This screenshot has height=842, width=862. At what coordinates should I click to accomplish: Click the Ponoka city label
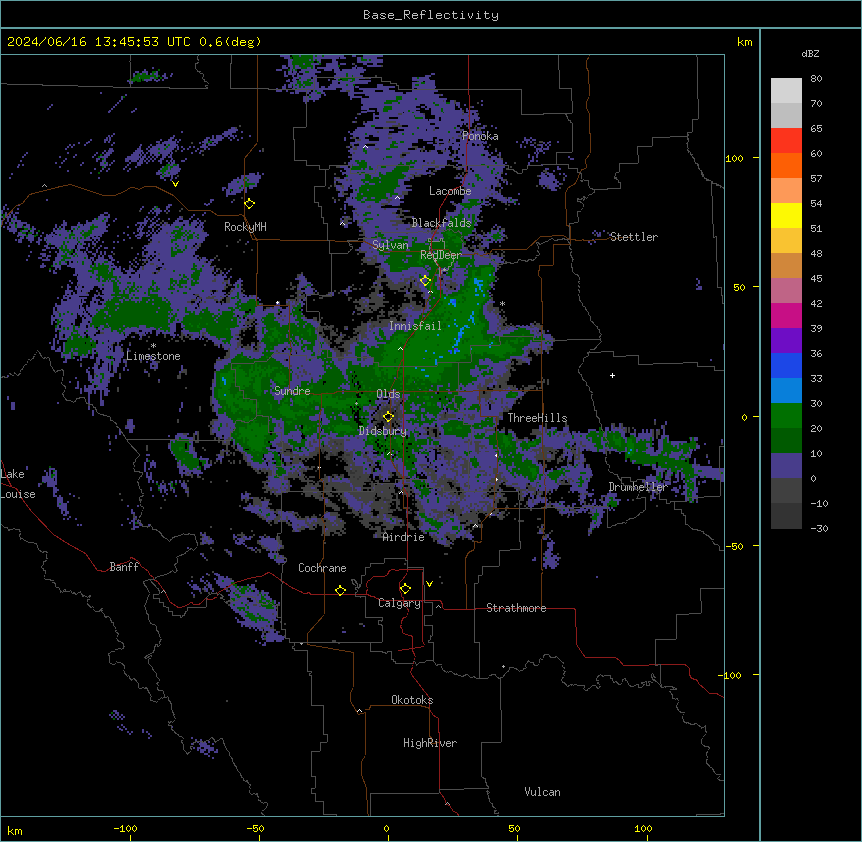pos(480,136)
